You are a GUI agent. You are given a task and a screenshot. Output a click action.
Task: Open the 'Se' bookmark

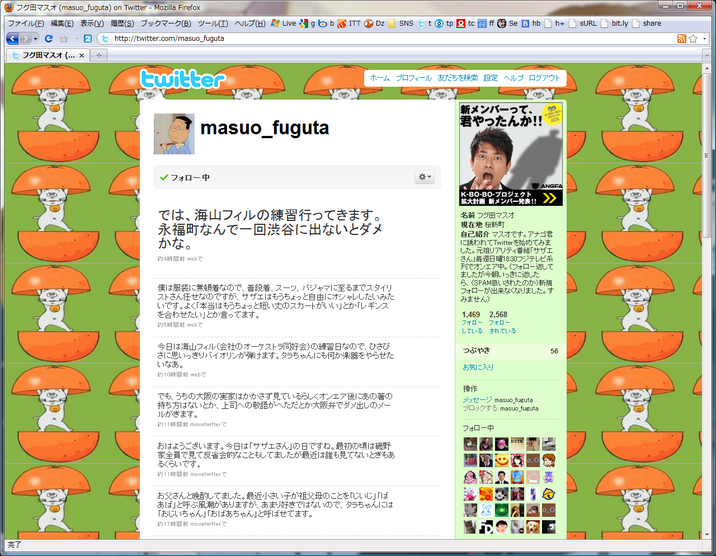507,23
